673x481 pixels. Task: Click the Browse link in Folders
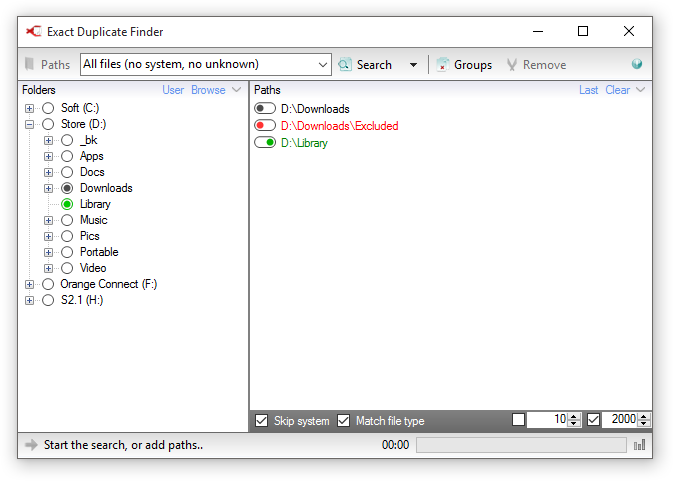[208, 90]
